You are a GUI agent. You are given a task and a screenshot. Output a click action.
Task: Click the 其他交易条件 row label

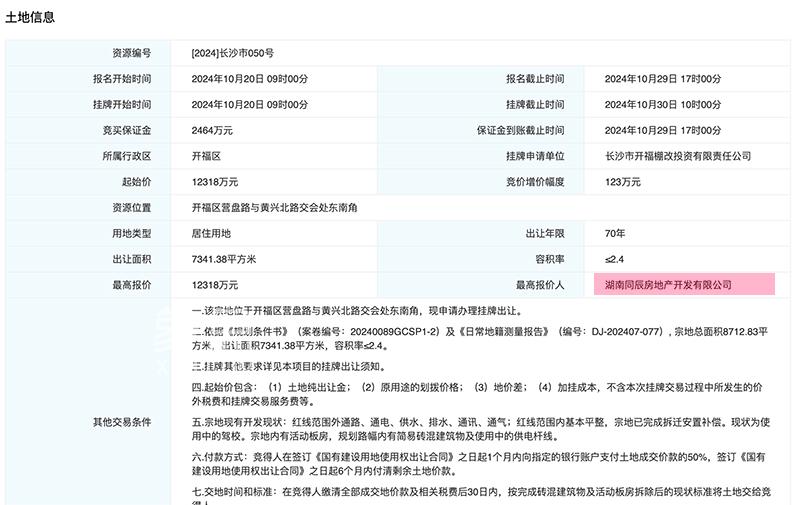(x=122, y=422)
